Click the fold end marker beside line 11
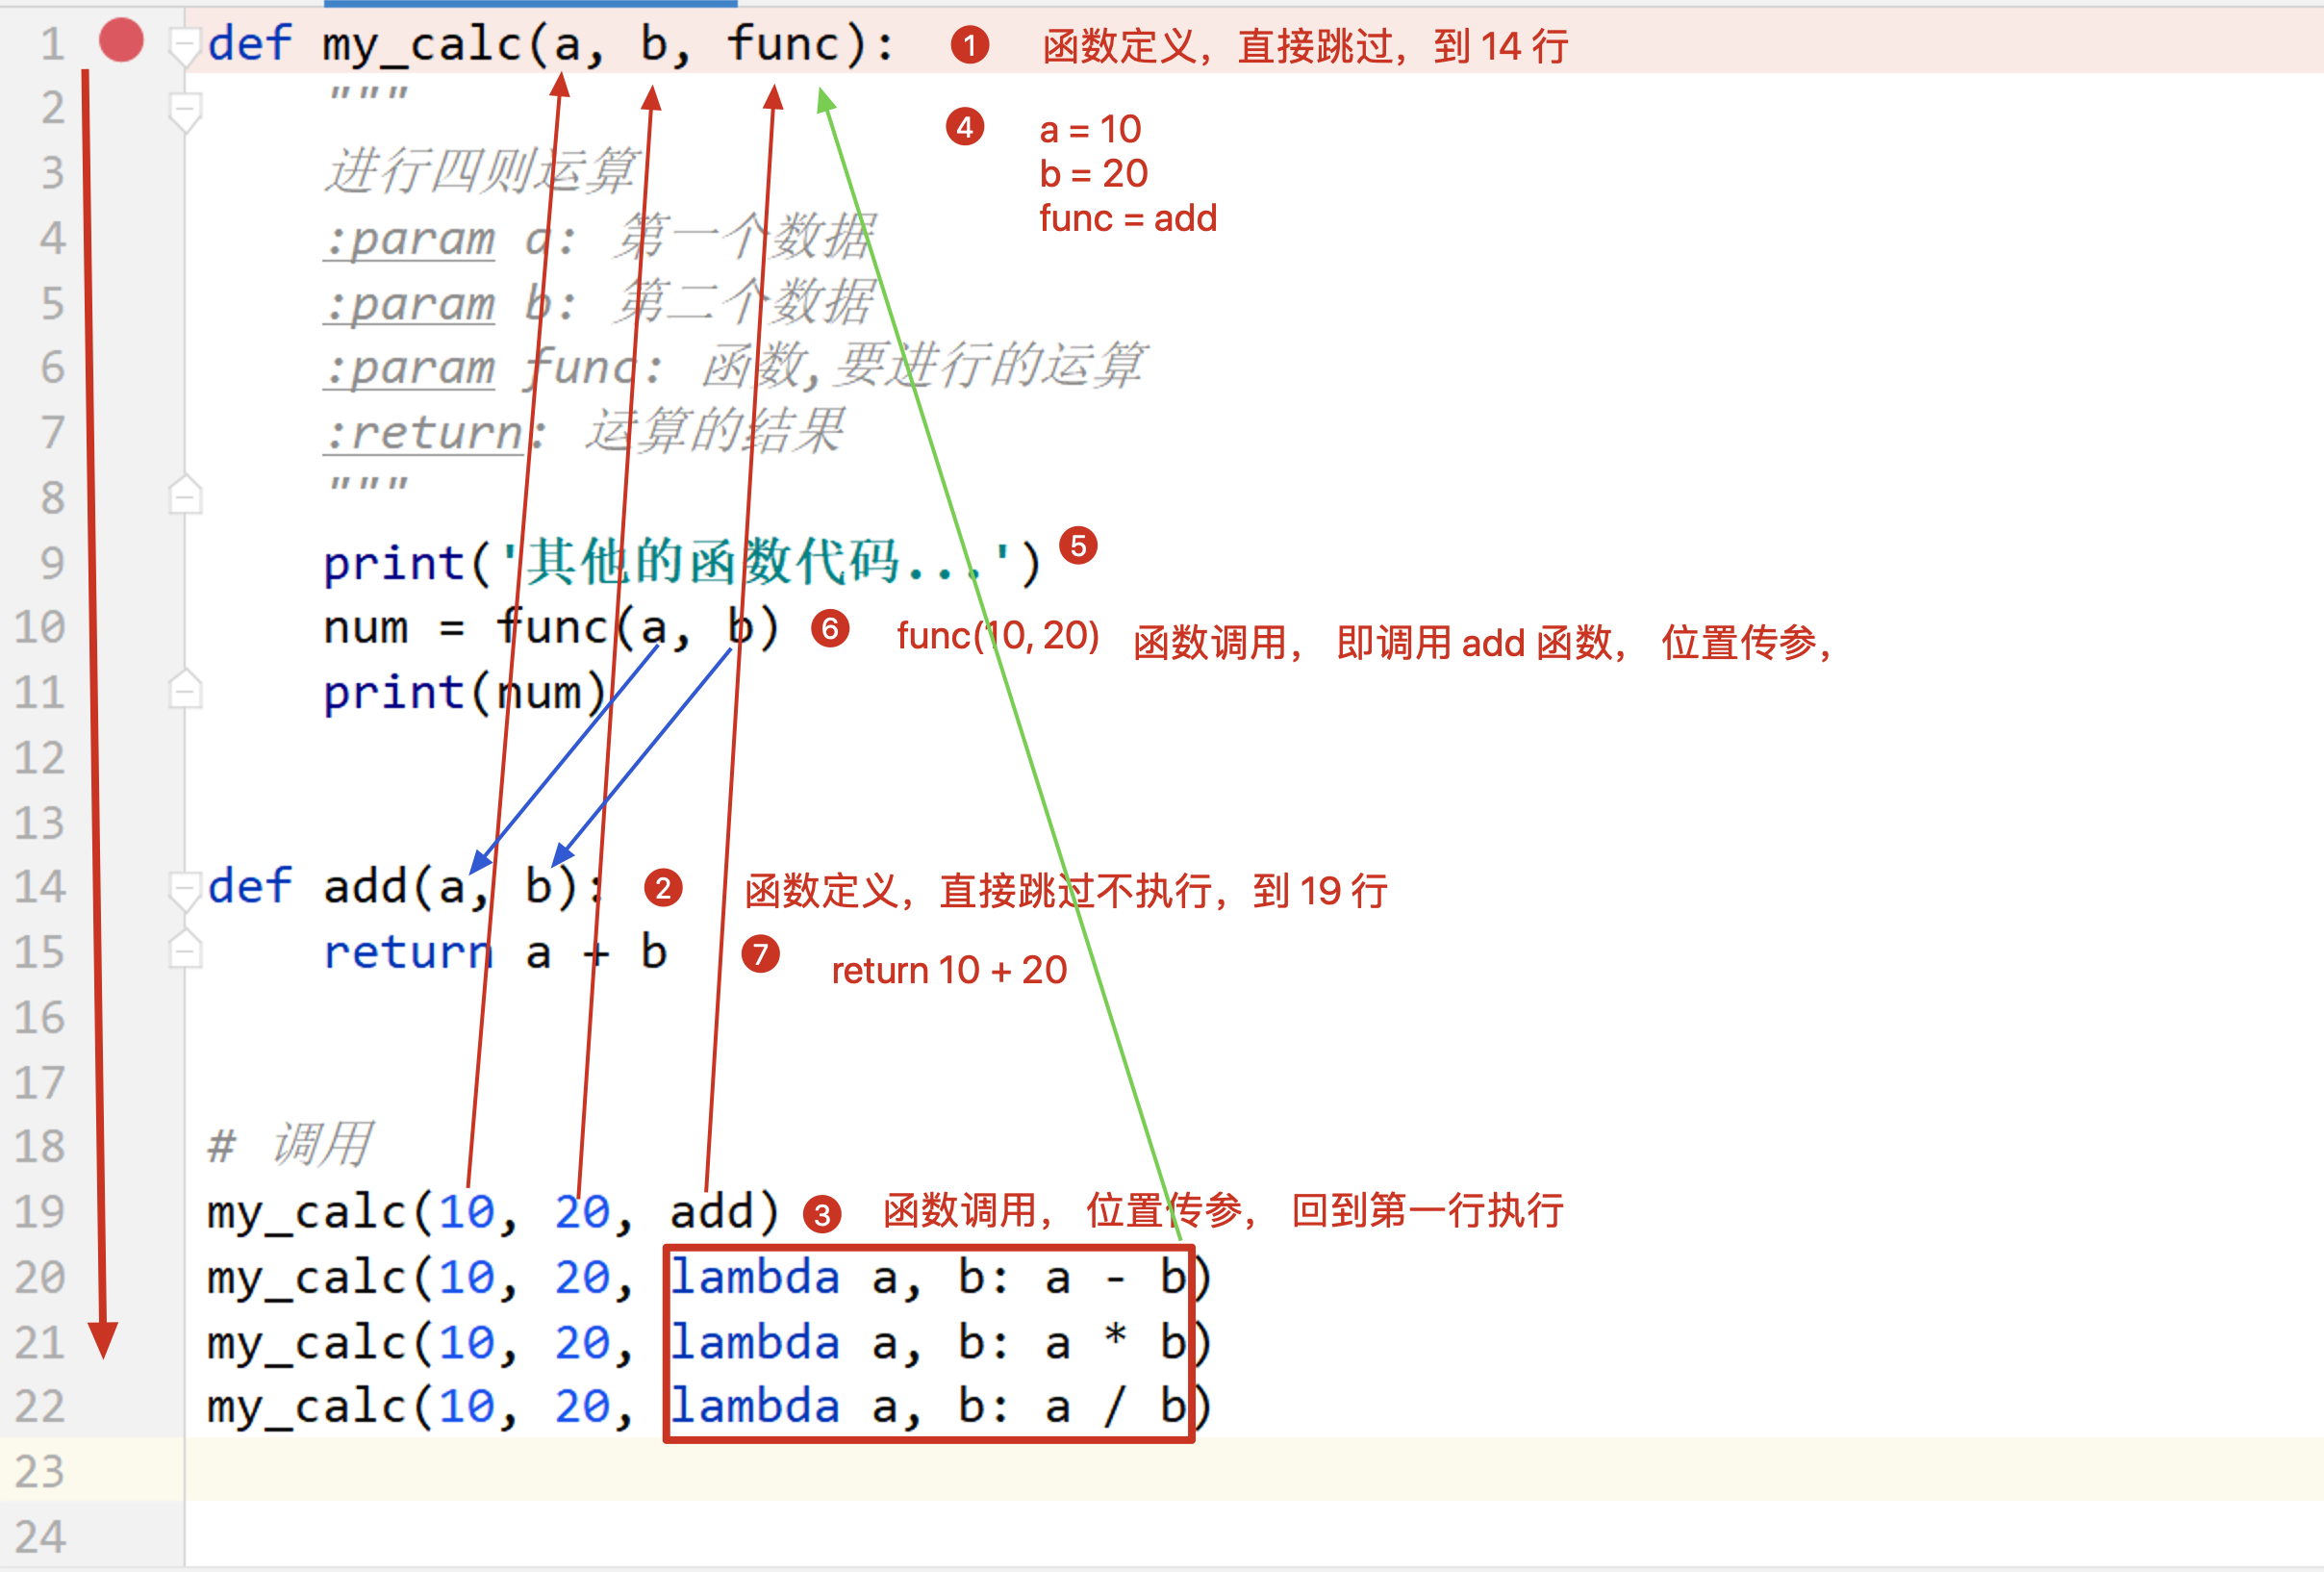Screen dimensions: 2324x1572 tap(185, 691)
